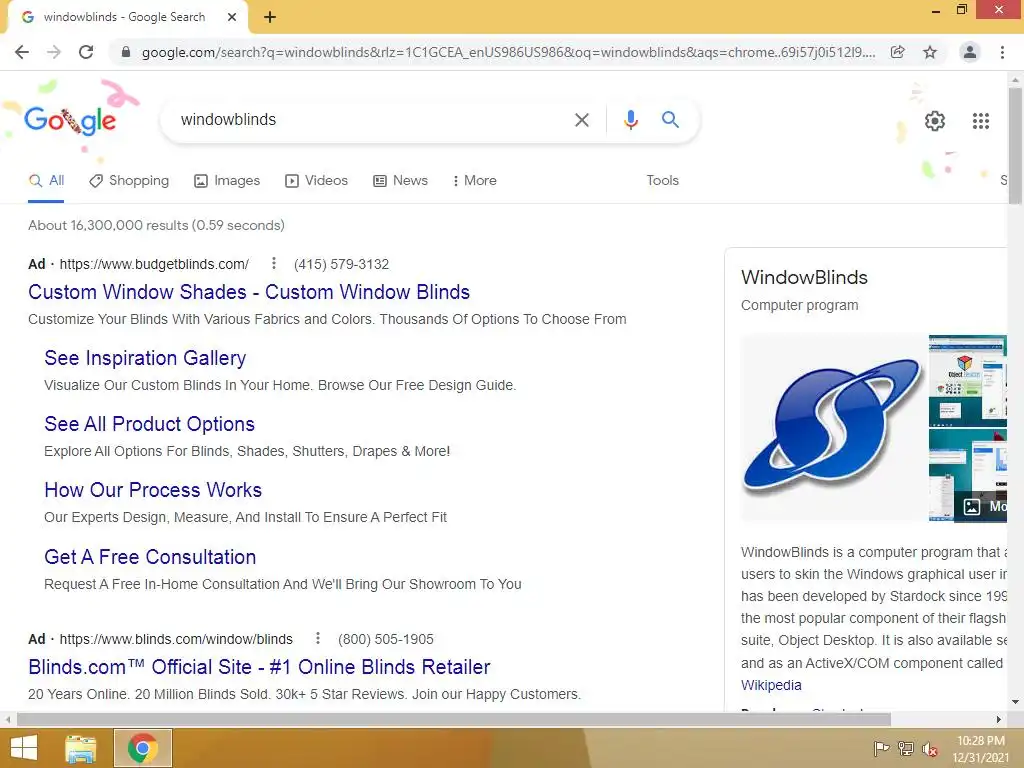The width and height of the screenshot is (1024, 768).
Task: Open options dots for budgetblinds ad
Action: pos(274,263)
